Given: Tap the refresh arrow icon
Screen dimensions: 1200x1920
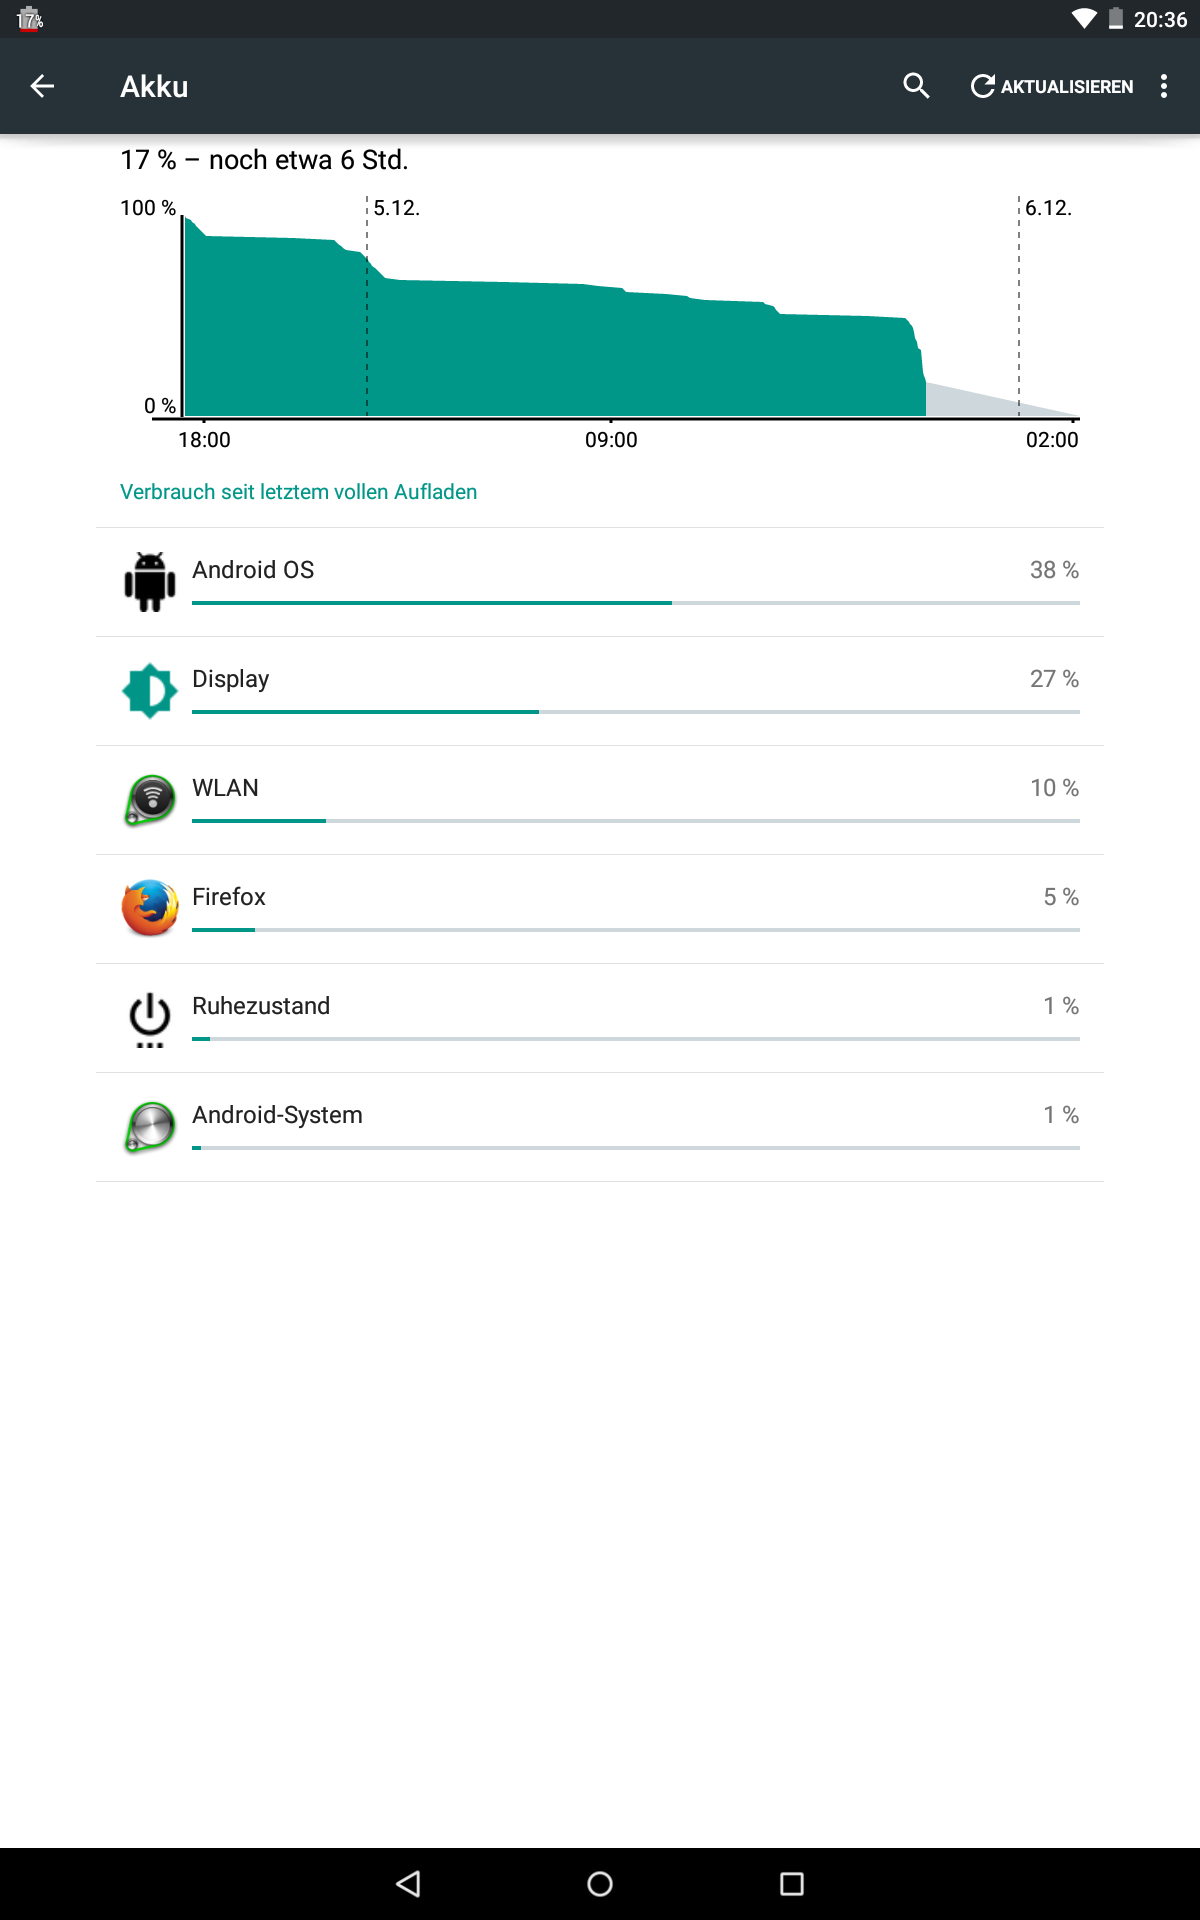Looking at the screenshot, I should (x=983, y=86).
